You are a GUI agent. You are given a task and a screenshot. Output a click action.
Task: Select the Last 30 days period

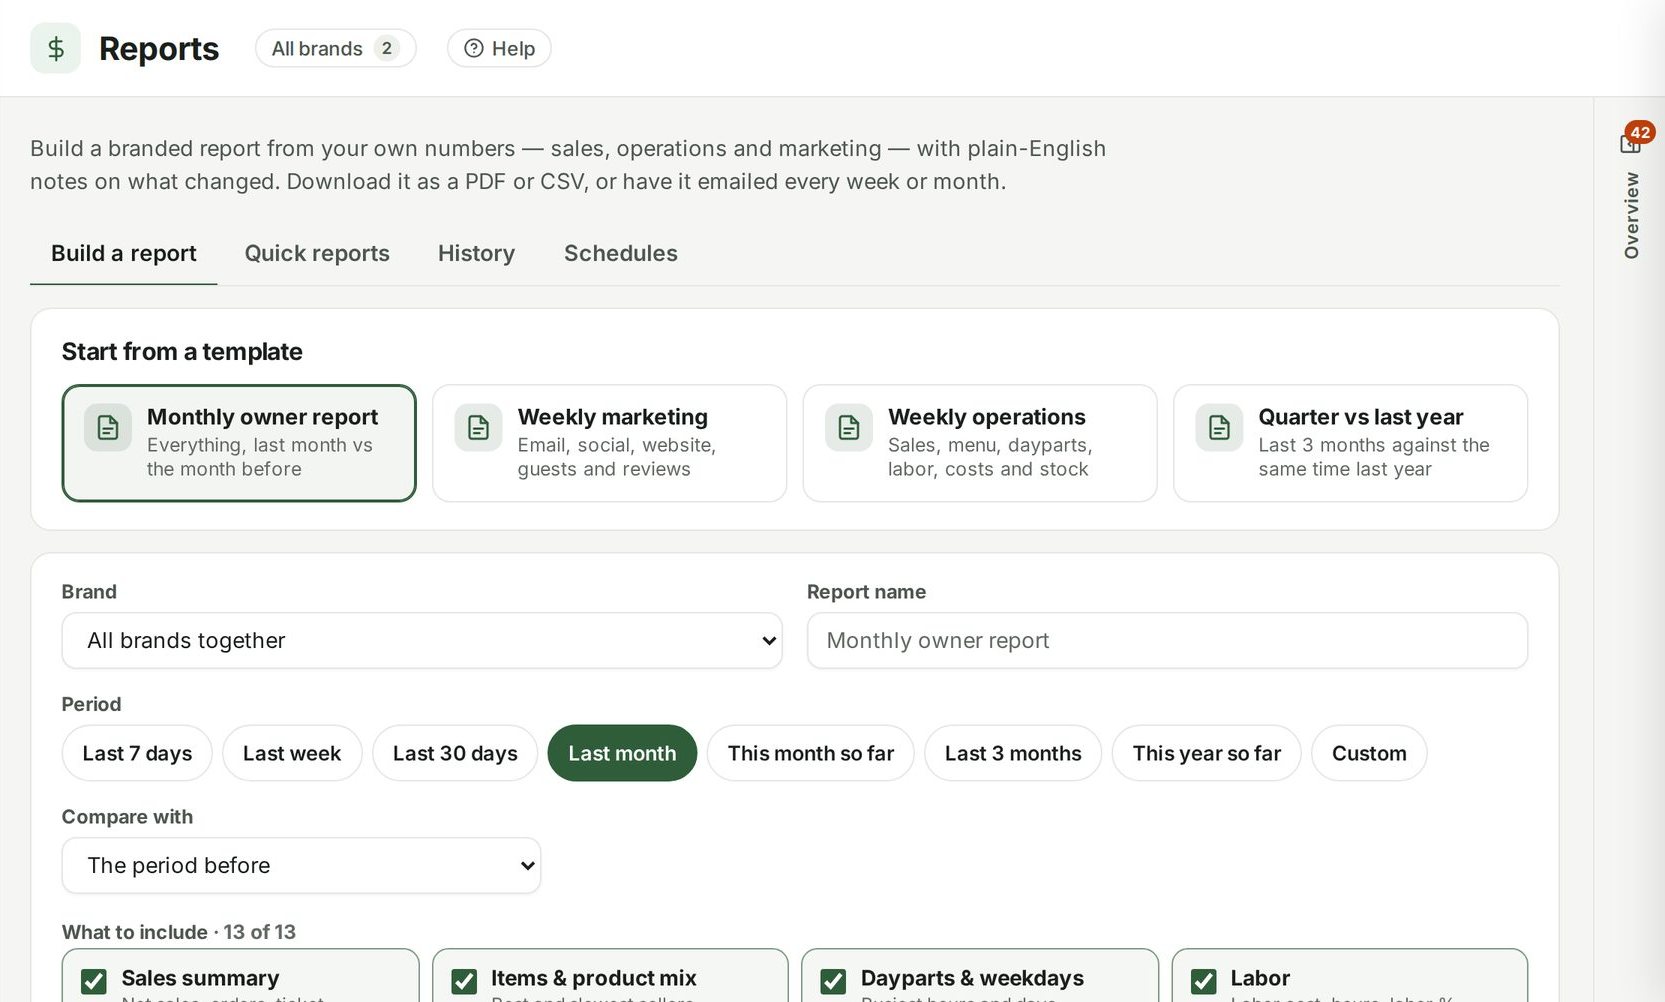pos(455,753)
